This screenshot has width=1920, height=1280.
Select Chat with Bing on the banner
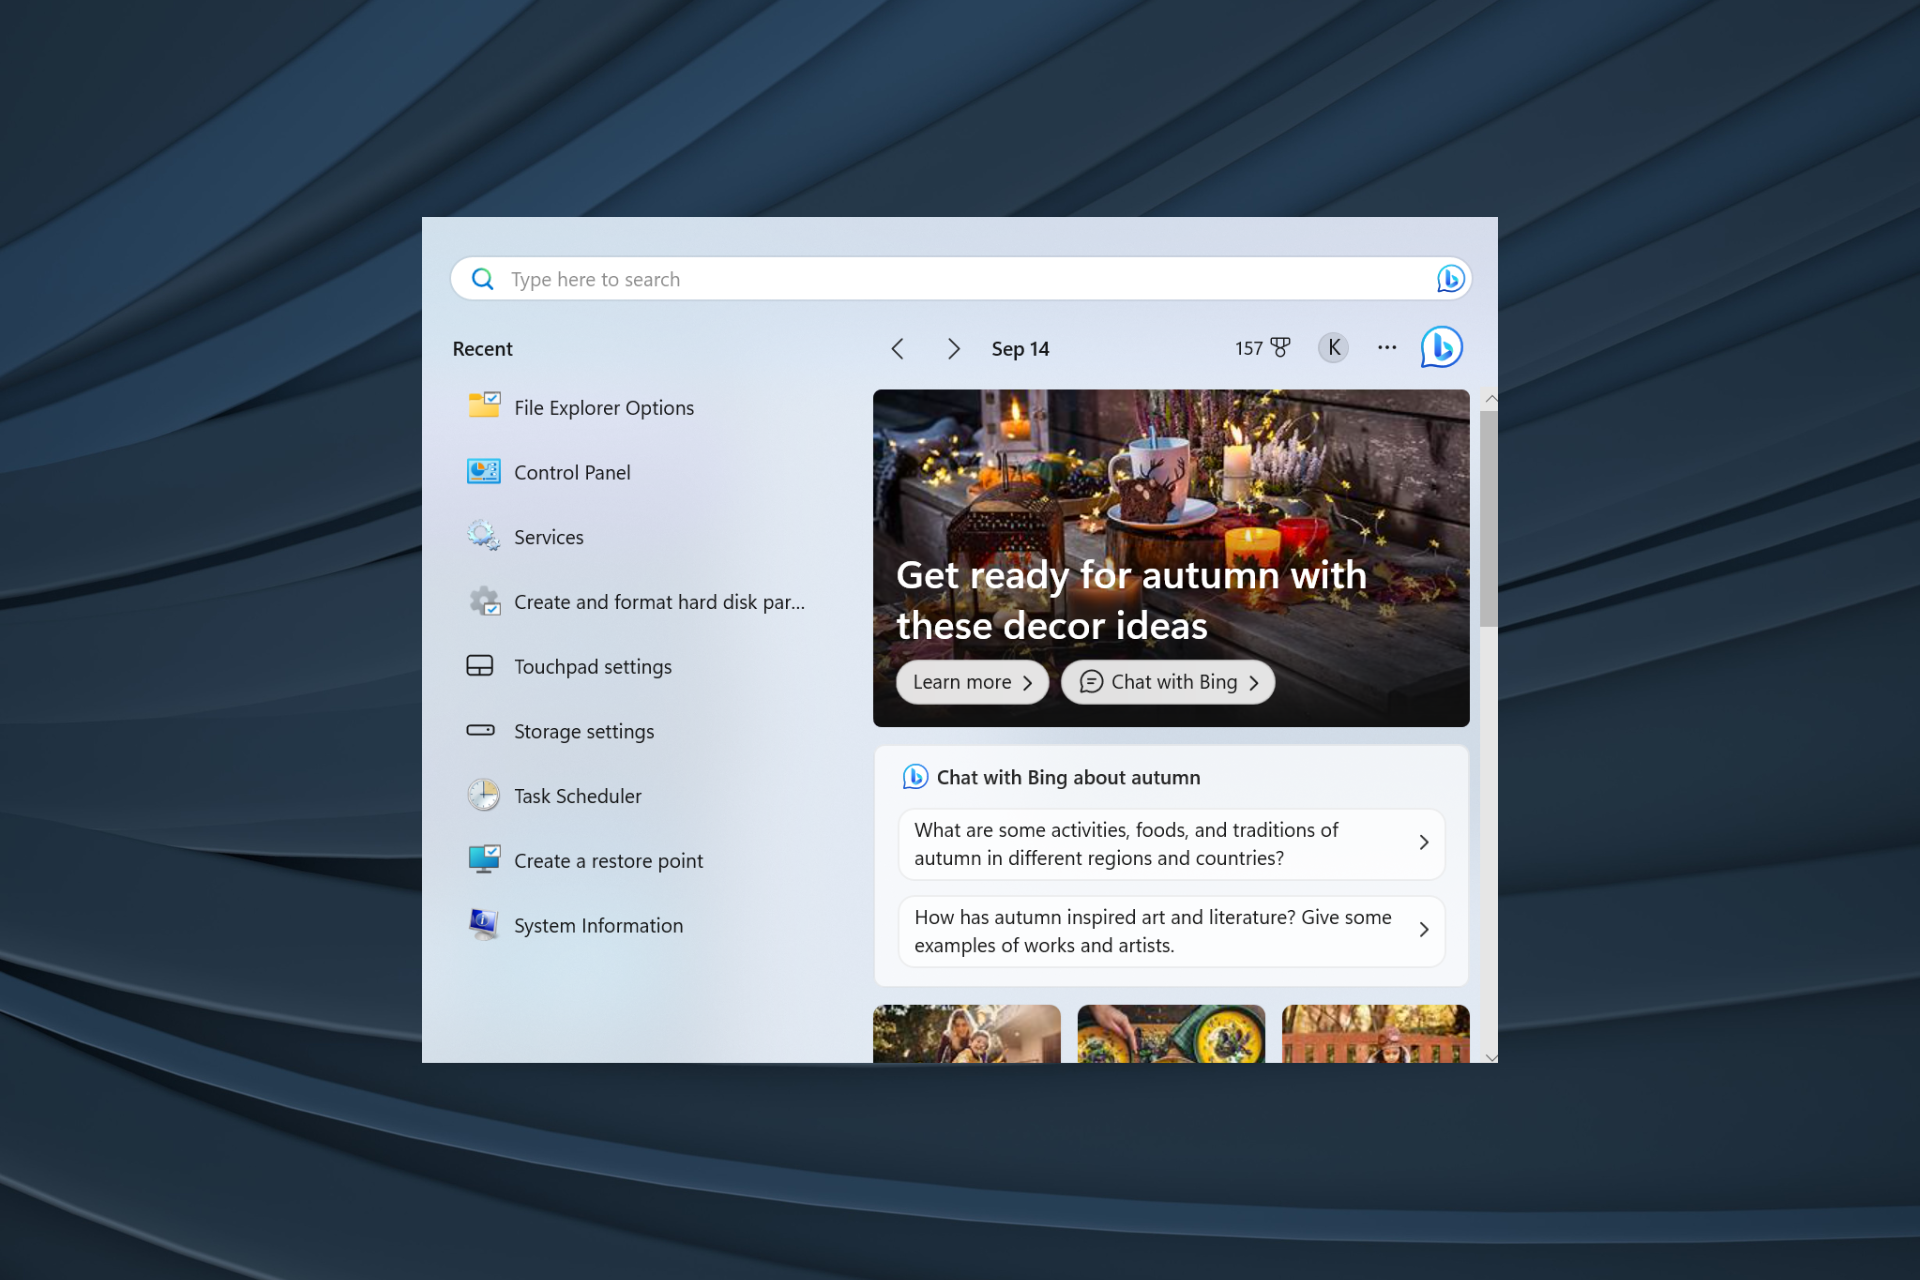tap(1167, 681)
